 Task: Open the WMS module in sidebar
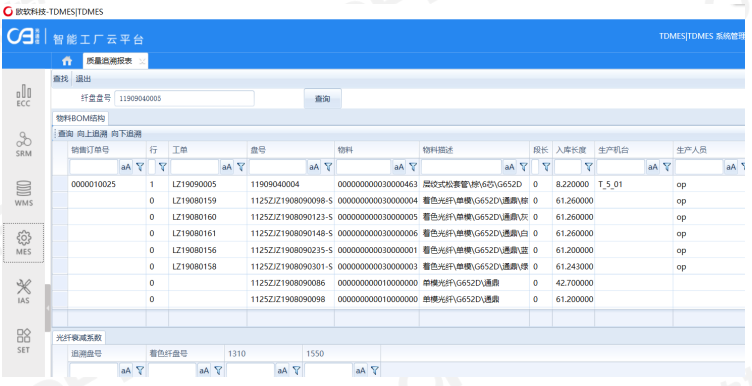click(x=24, y=193)
